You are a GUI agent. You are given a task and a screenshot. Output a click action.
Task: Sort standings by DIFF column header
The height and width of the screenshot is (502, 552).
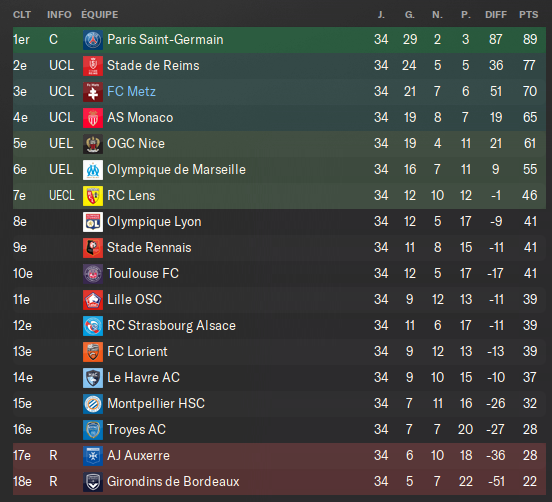(496, 15)
